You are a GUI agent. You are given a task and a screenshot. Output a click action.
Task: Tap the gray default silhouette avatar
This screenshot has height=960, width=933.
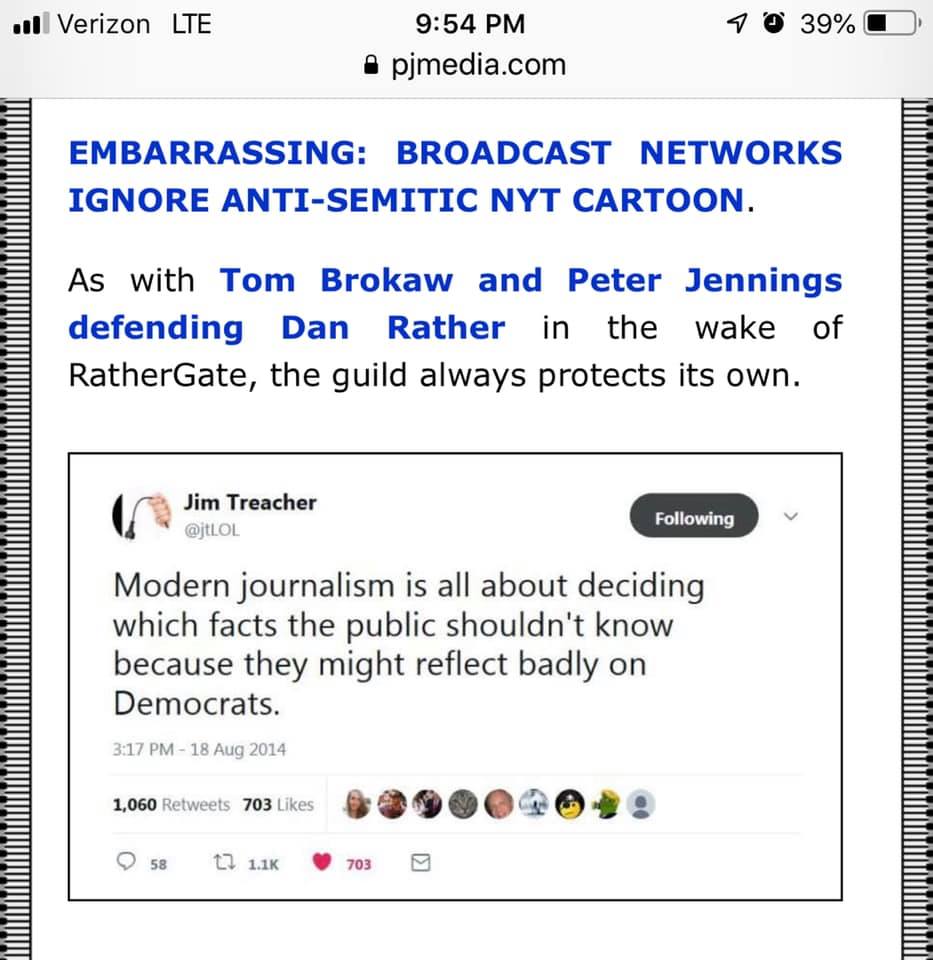pos(640,804)
